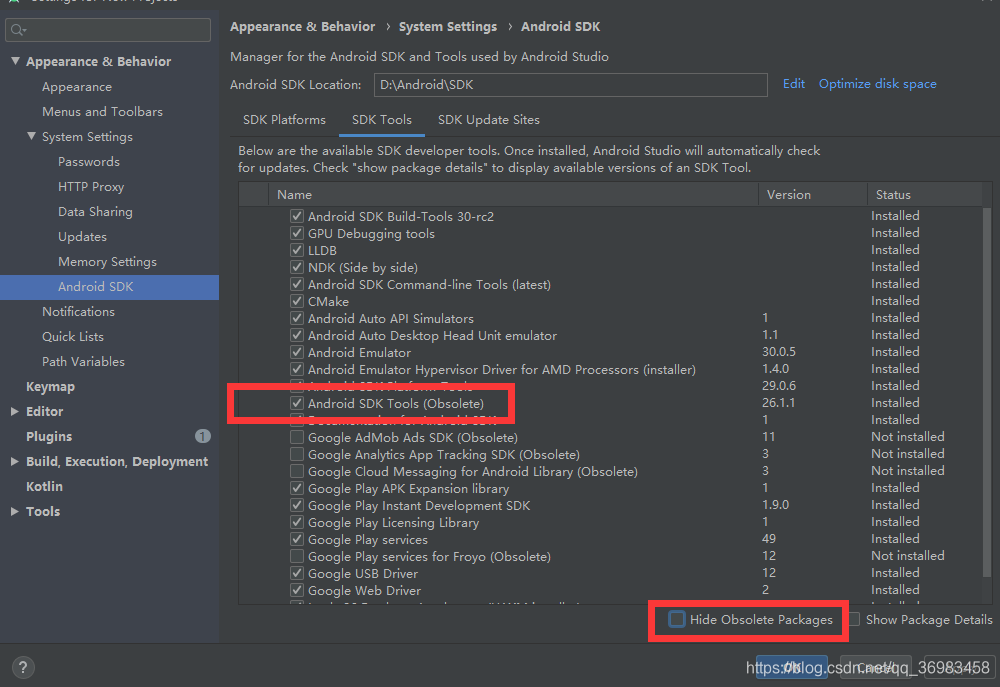1000x687 pixels.
Task: Open Data Sharing settings
Action: tap(95, 212)
